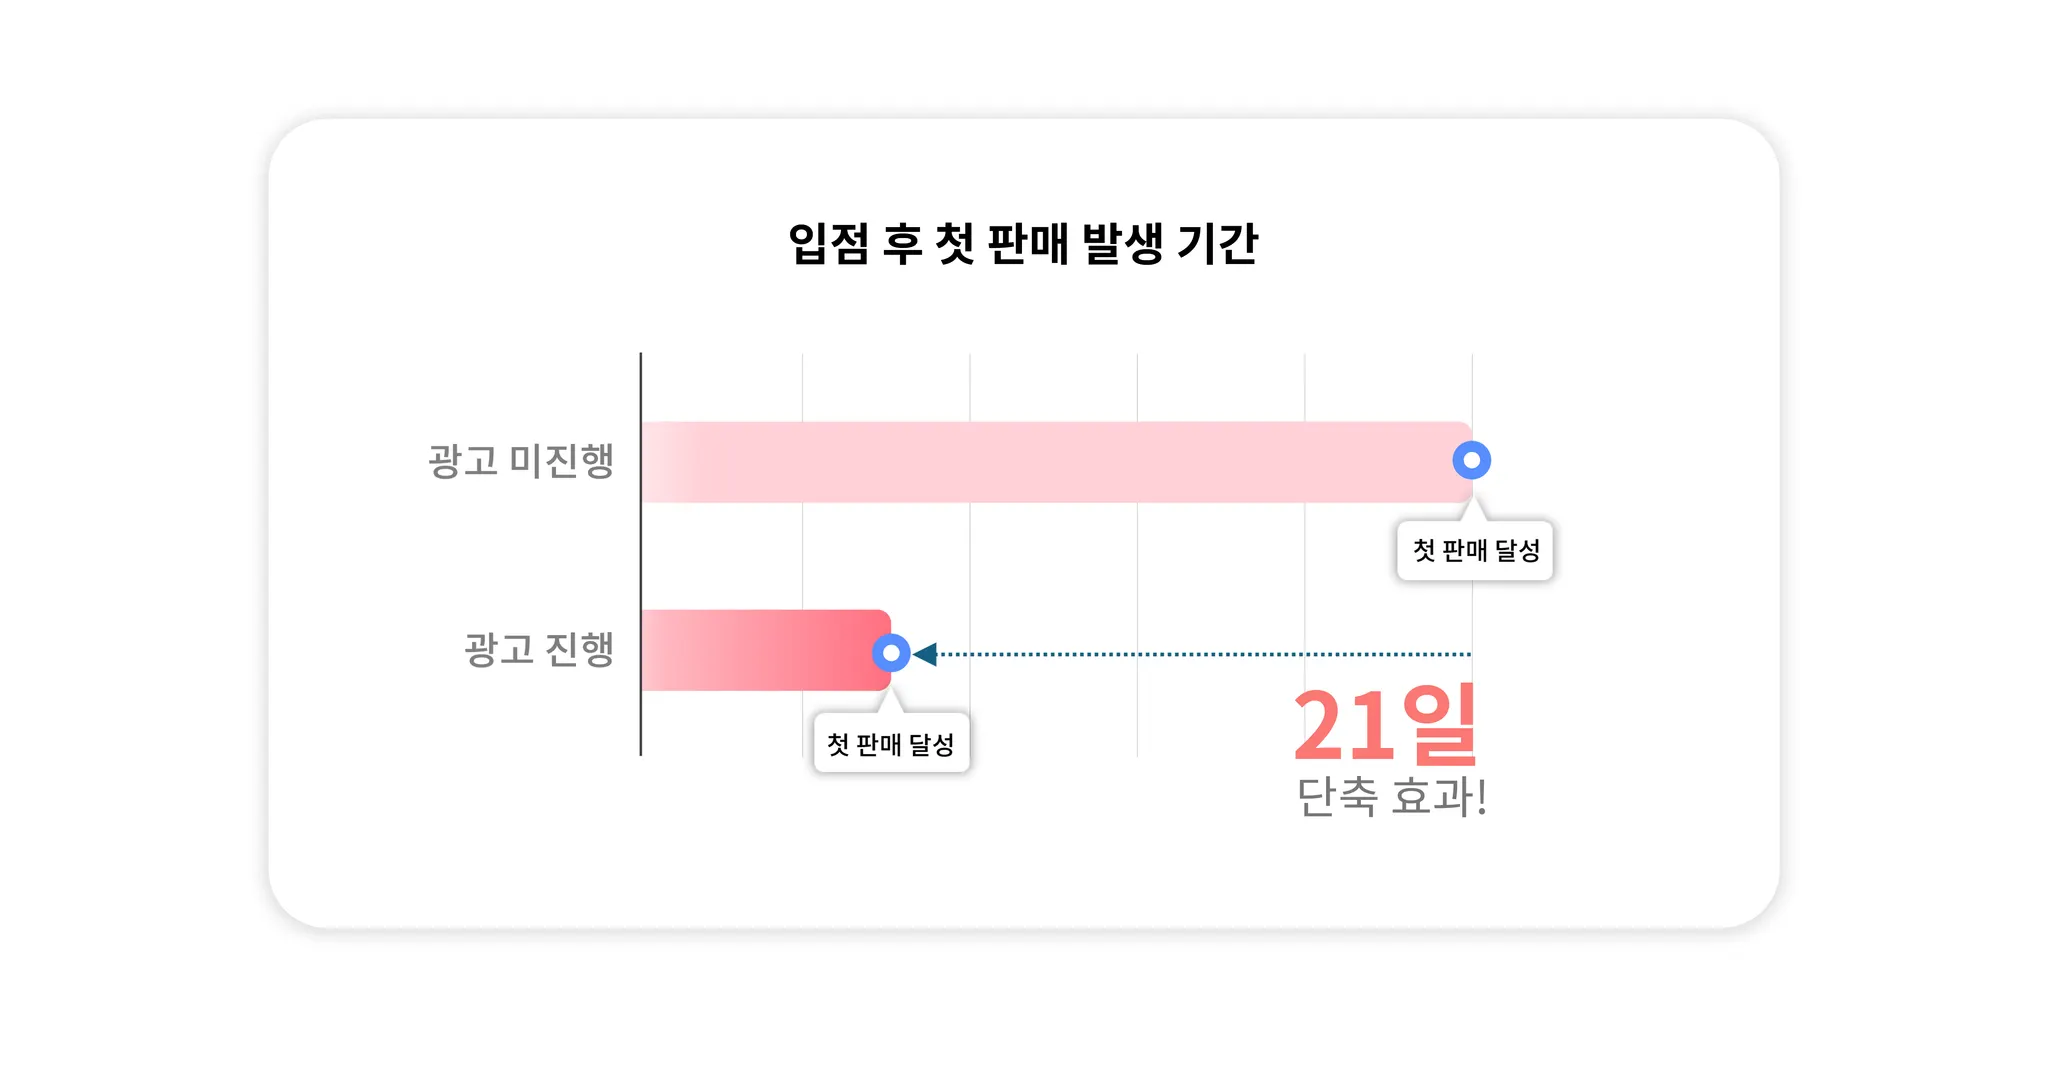
Task: Click the blue marker on 광고 진행 bar
Action: pos(891,653)
